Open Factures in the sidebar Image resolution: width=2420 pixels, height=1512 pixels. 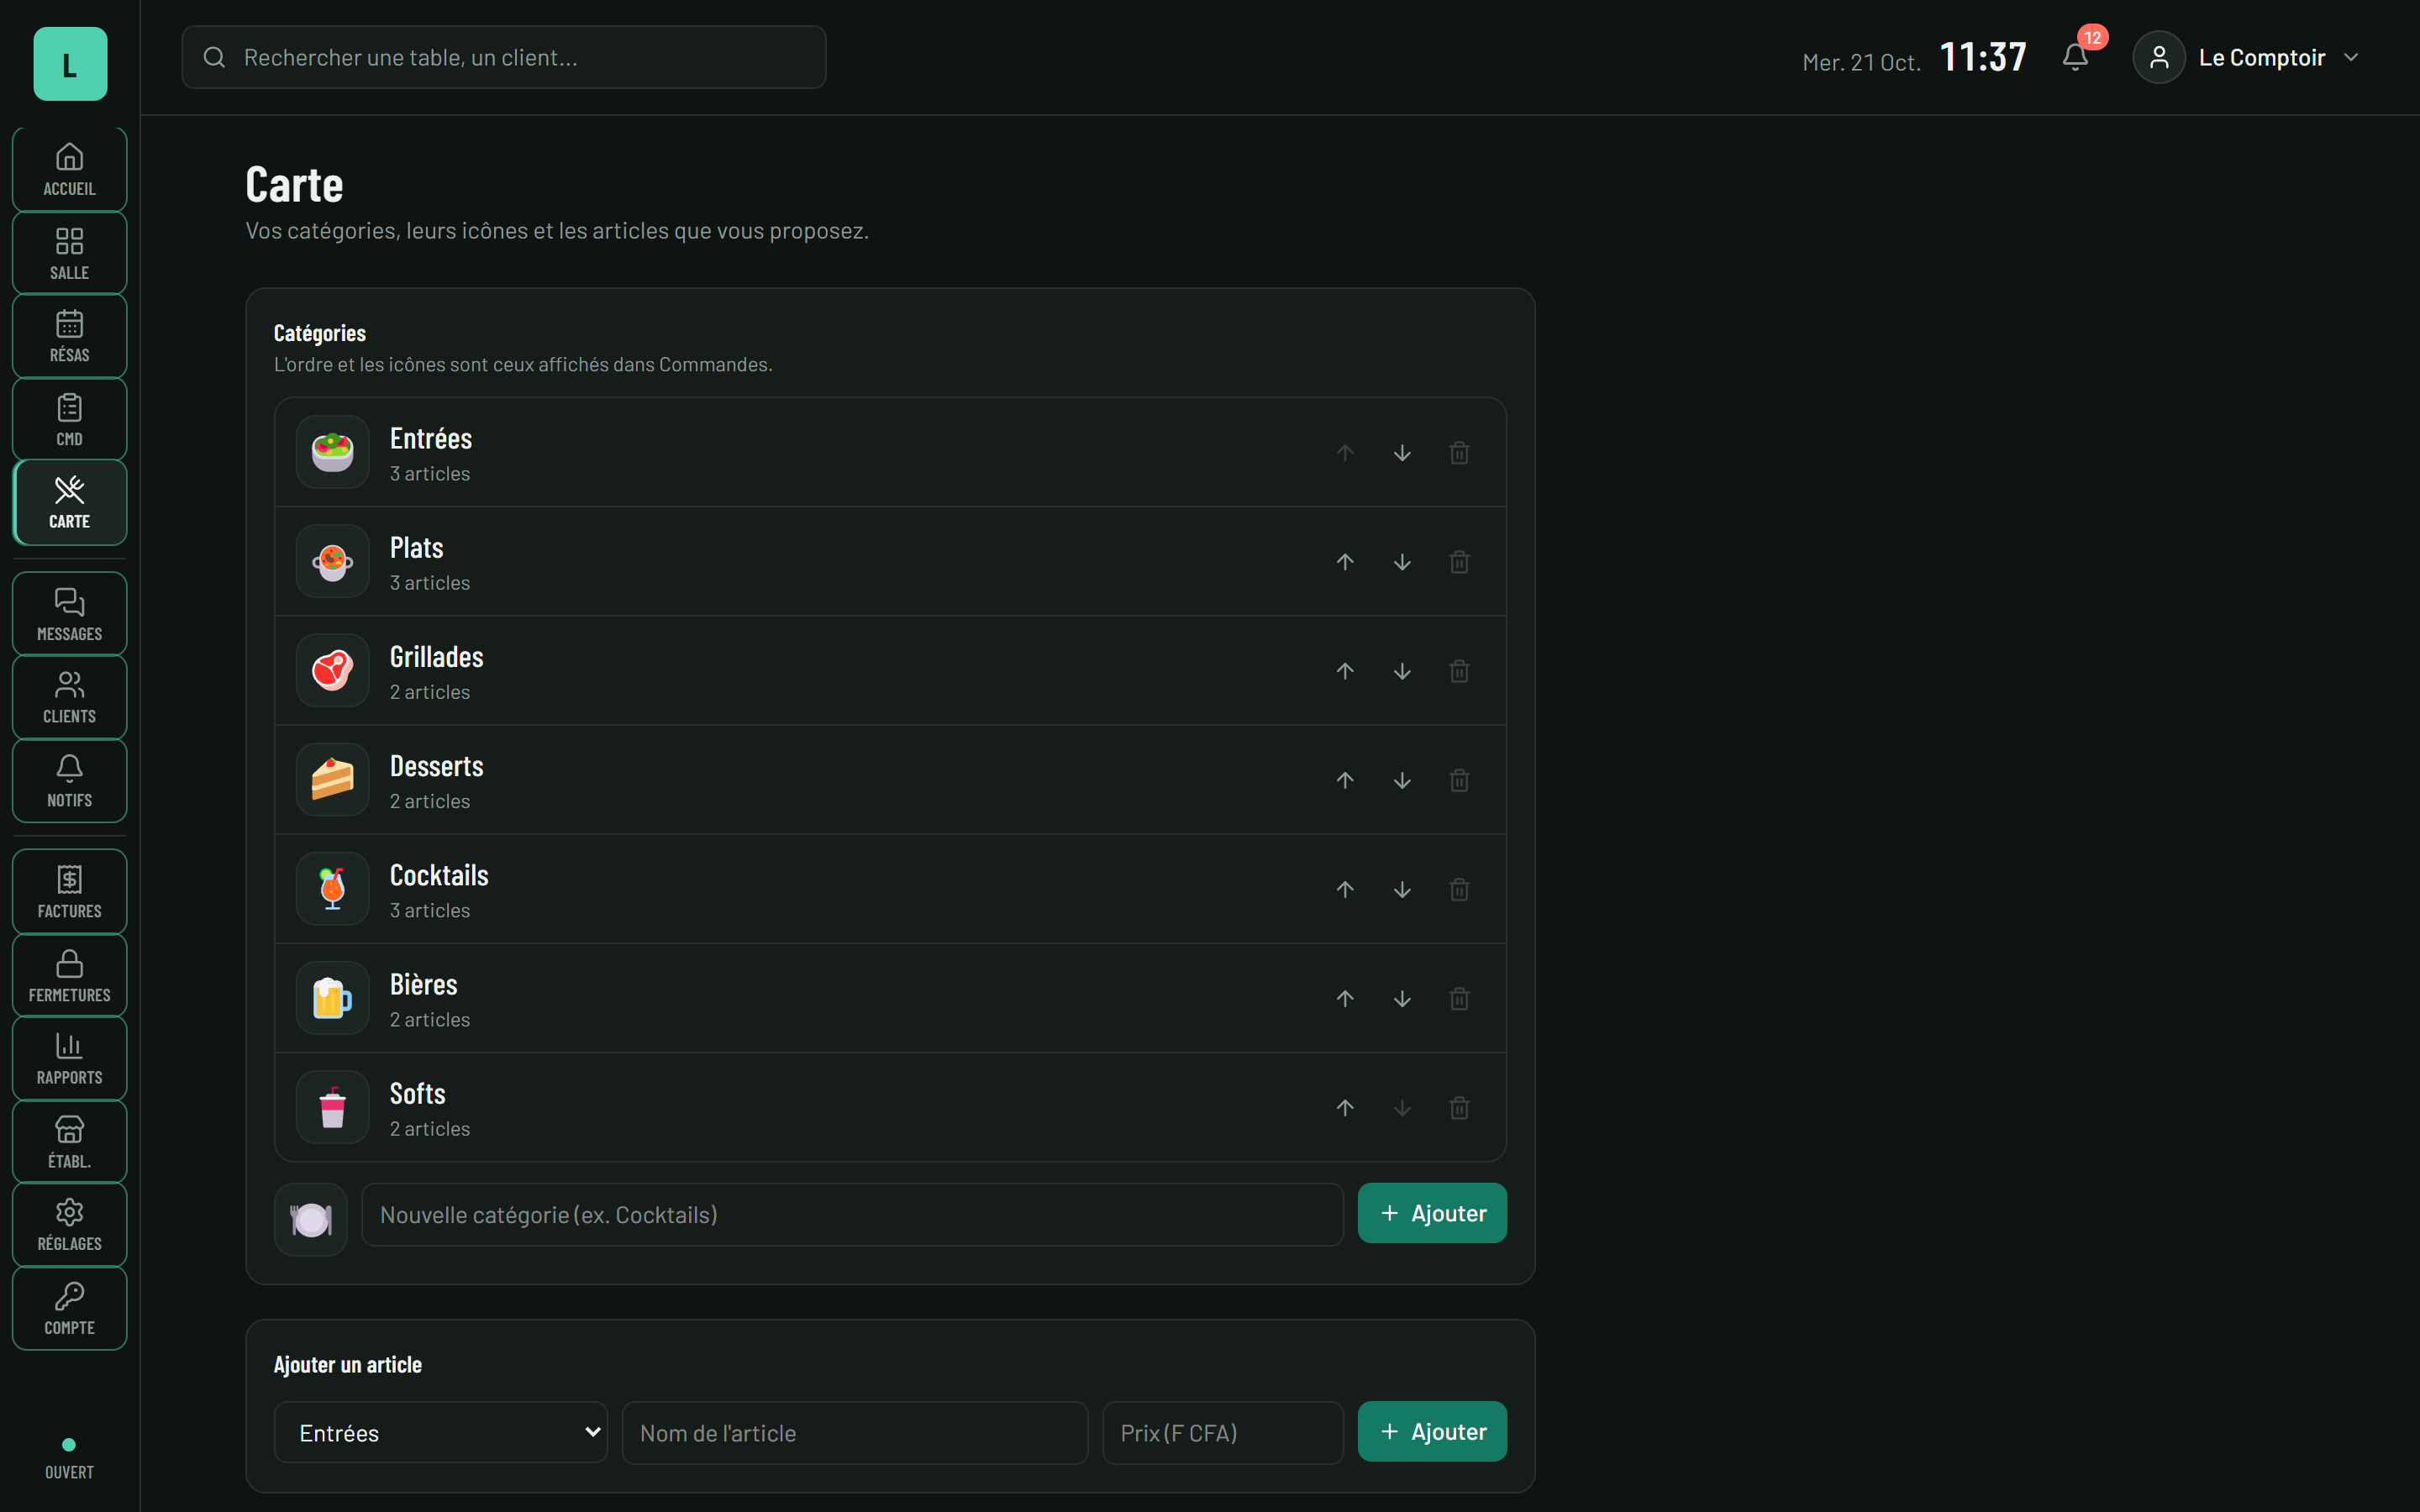[70, 892]
